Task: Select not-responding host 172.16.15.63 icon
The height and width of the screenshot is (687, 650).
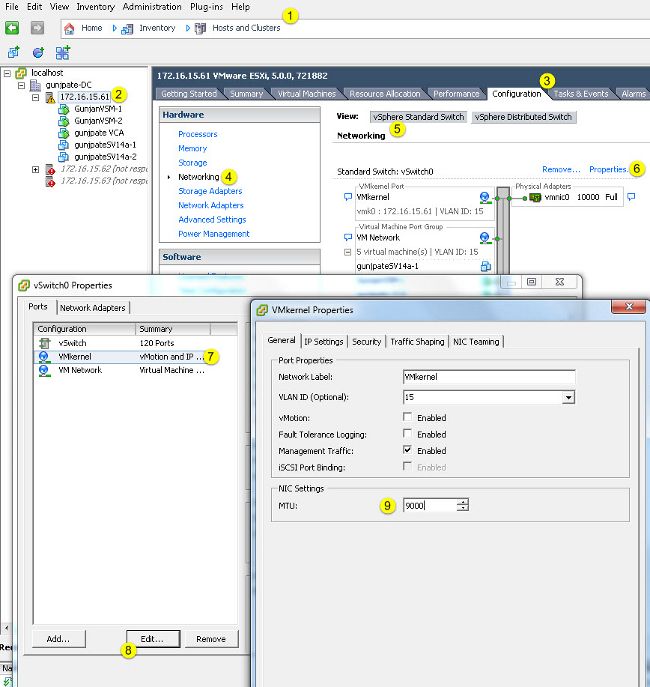Action: point(50,181)
